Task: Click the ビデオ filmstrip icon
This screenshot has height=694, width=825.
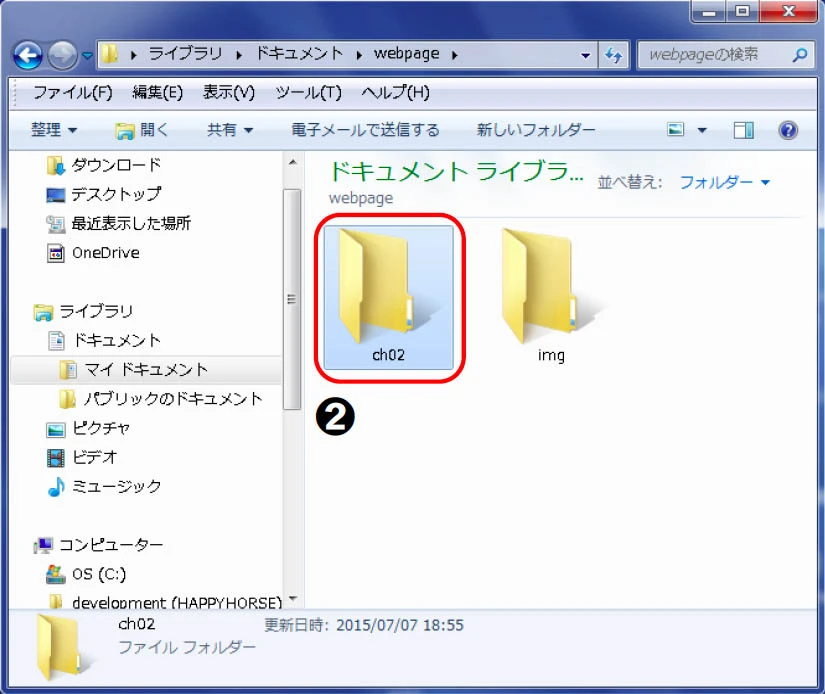Action: tap(55, 458)
